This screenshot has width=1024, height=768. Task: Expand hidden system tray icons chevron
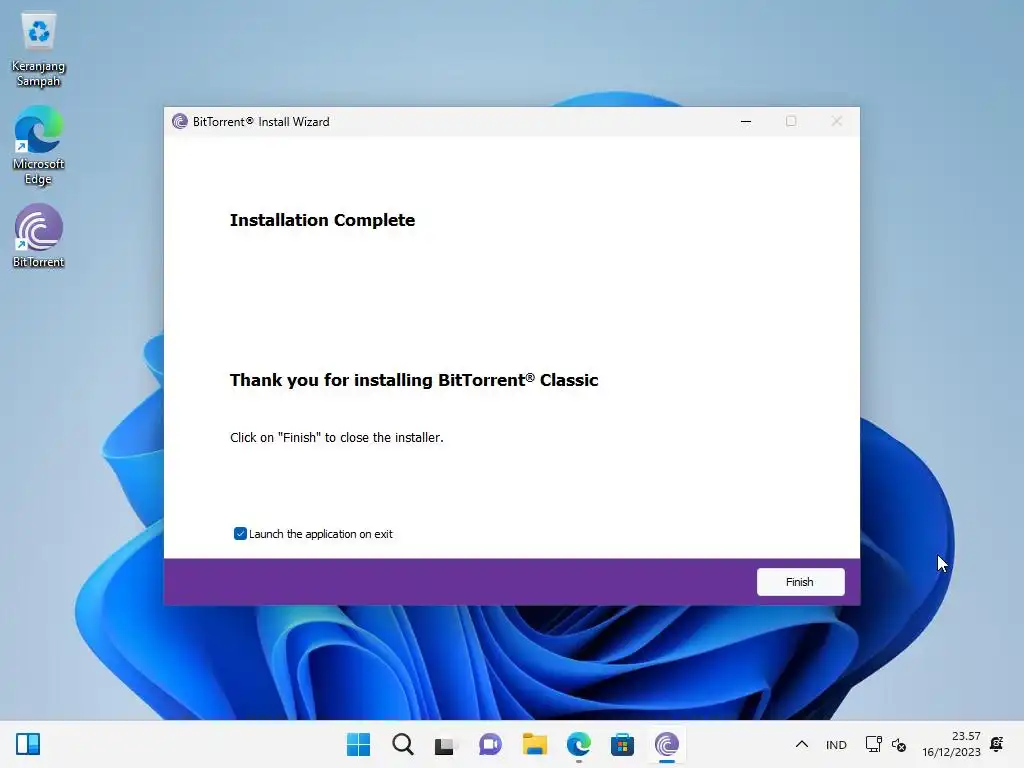[x=802, y=744]
